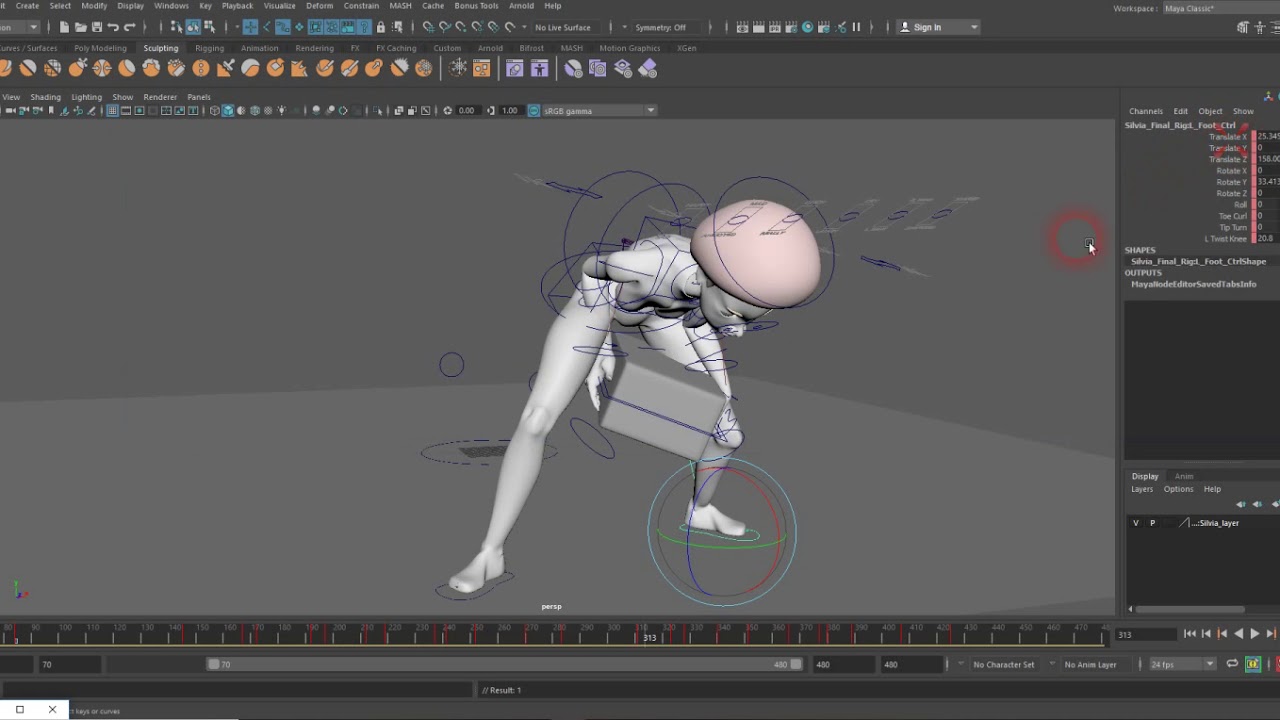Click the Undo arrow icon
This screenshot has height=720, width=1280.
[x=113, y=27]
